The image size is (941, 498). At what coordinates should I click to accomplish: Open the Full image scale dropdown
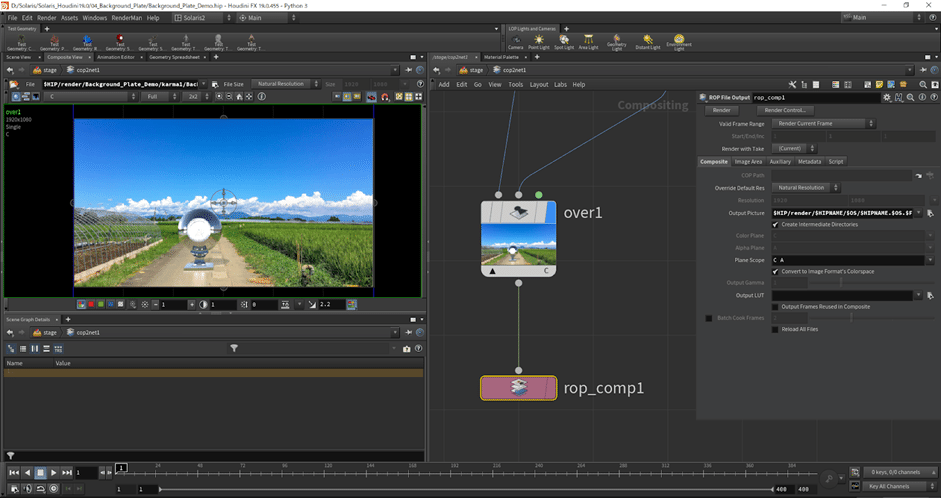pos(161,97)
